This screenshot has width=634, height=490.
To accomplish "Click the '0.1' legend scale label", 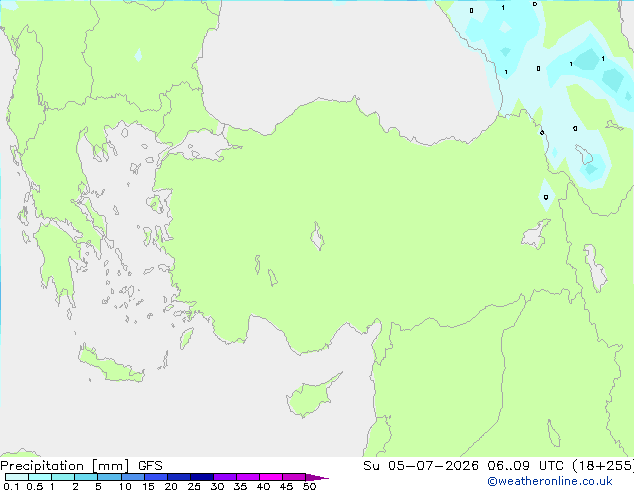I will [x=11, y=486].
